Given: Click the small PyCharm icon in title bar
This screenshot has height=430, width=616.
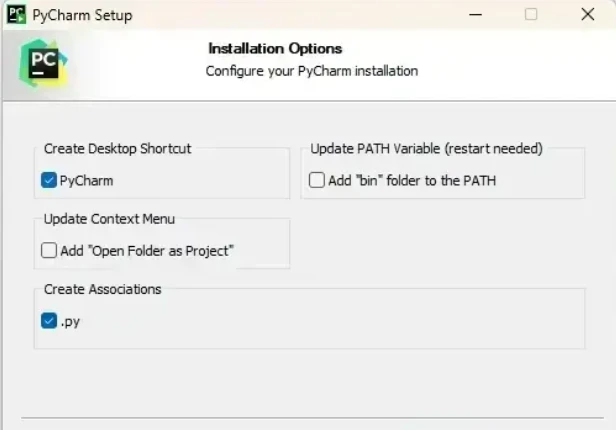Looking at the screenshot, I should [16, 15].
